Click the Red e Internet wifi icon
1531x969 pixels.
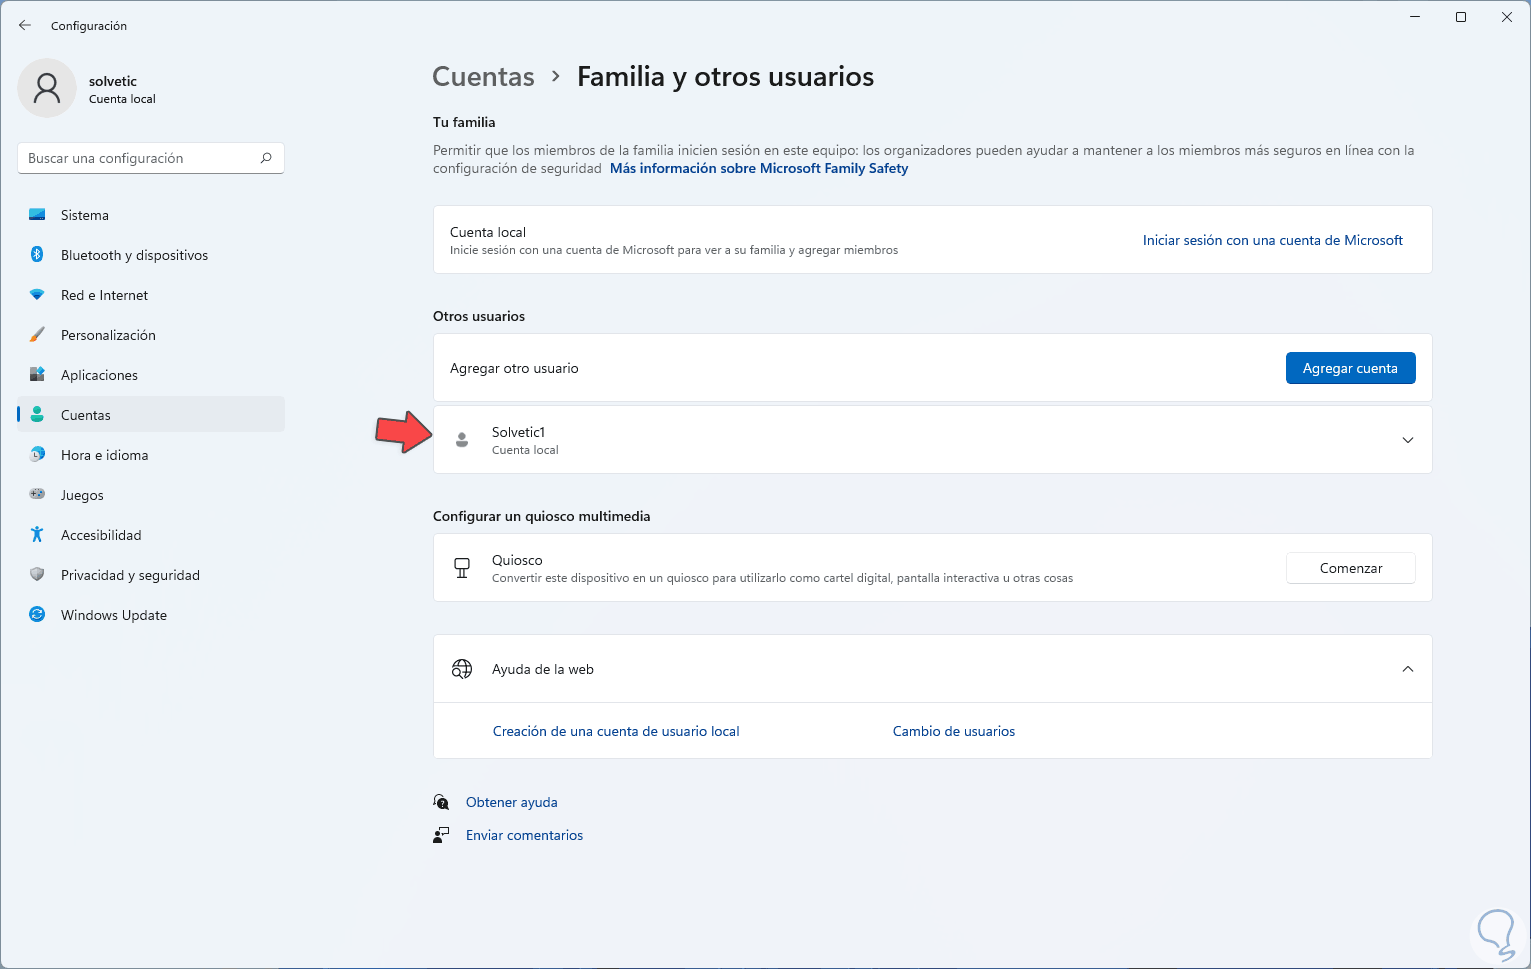pyautogui.click(x=37, y=295)
